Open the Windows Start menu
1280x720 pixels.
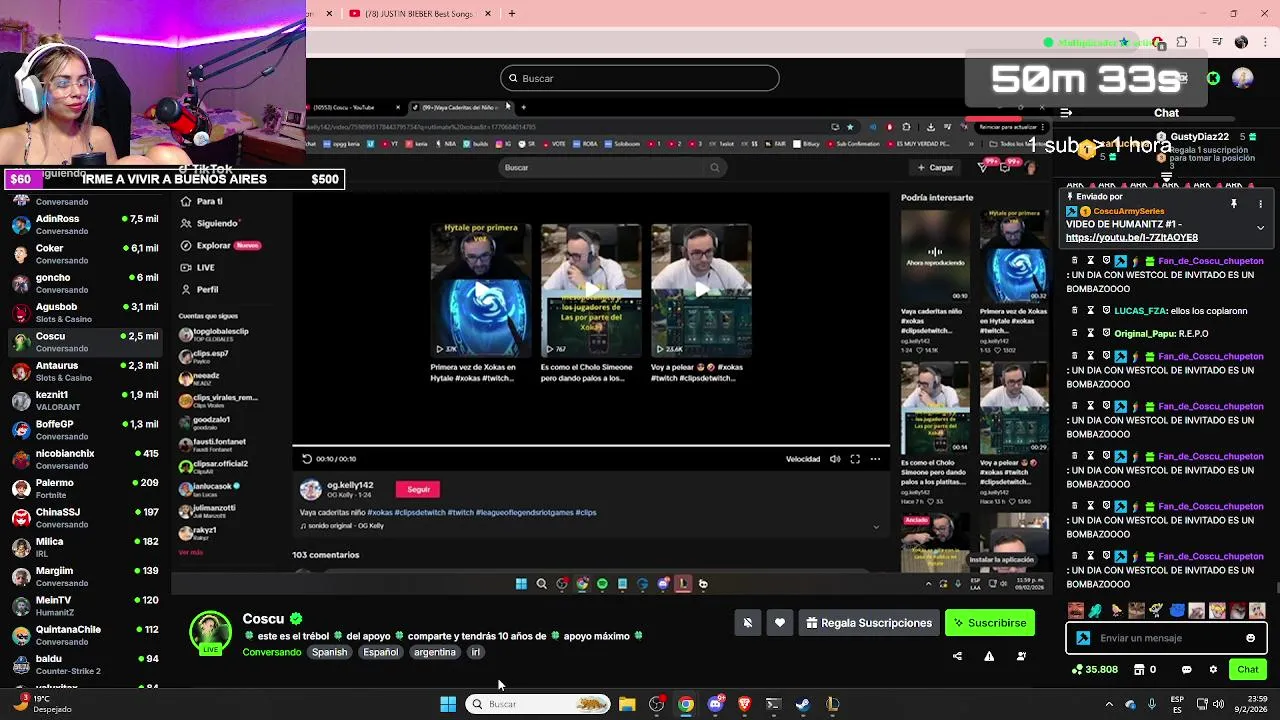click(x=448, y=704)
